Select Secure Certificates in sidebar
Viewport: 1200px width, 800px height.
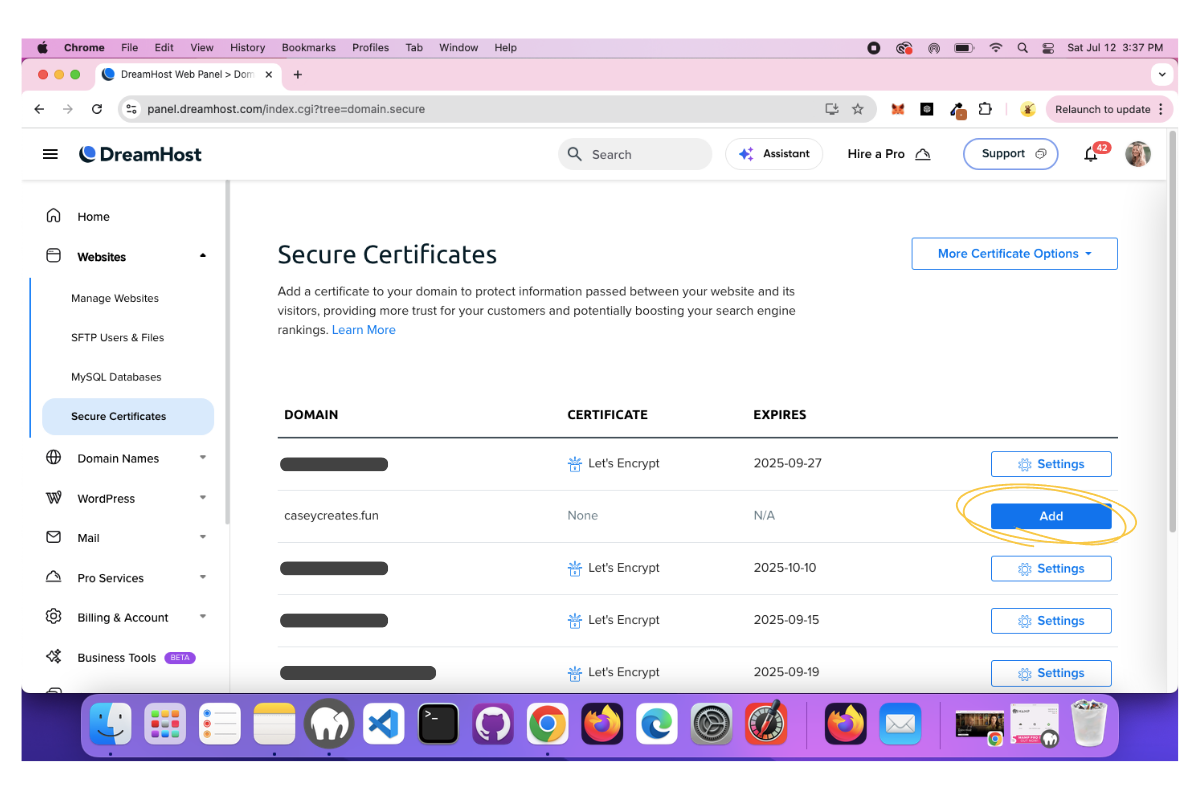point(128,416)
